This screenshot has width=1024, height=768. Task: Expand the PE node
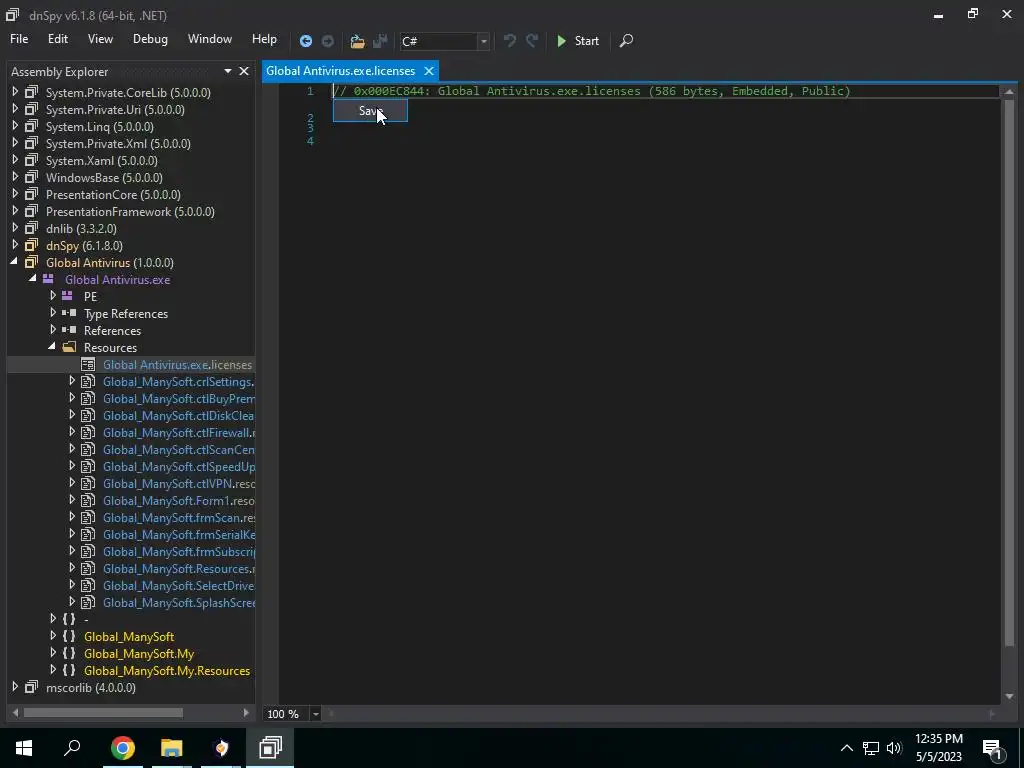tap(53, 296)
